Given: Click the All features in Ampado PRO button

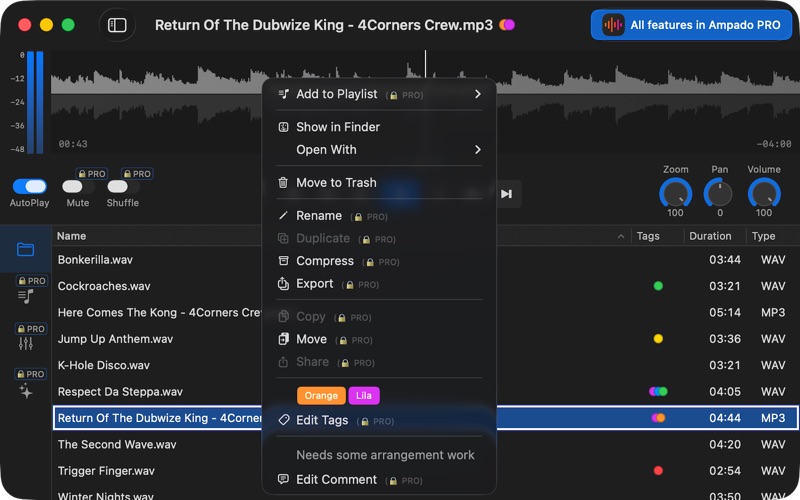Looking at the screenshot, I should click(691, 25).
